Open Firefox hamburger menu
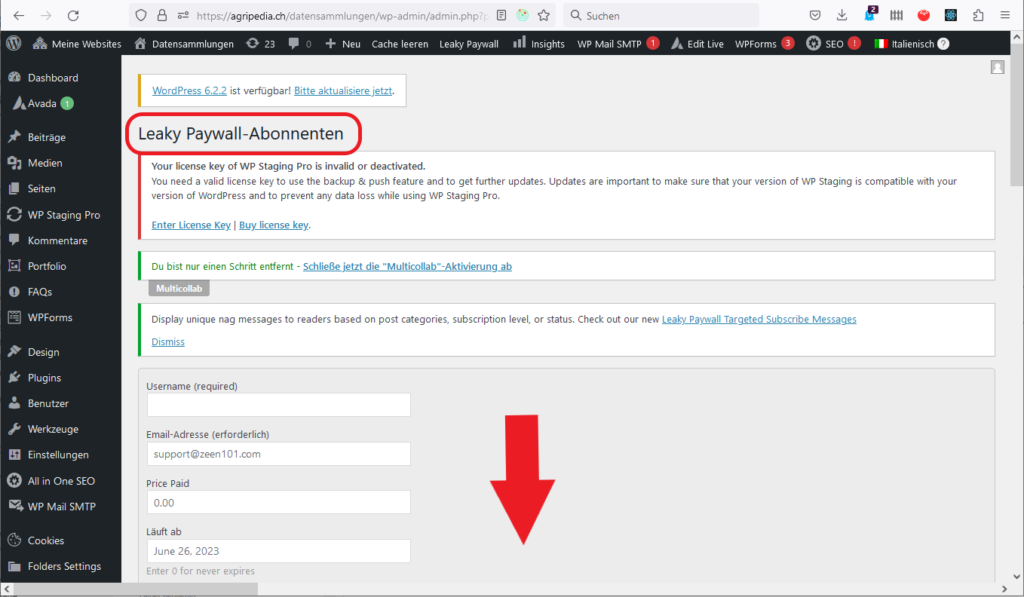 tap(1005, 16)
